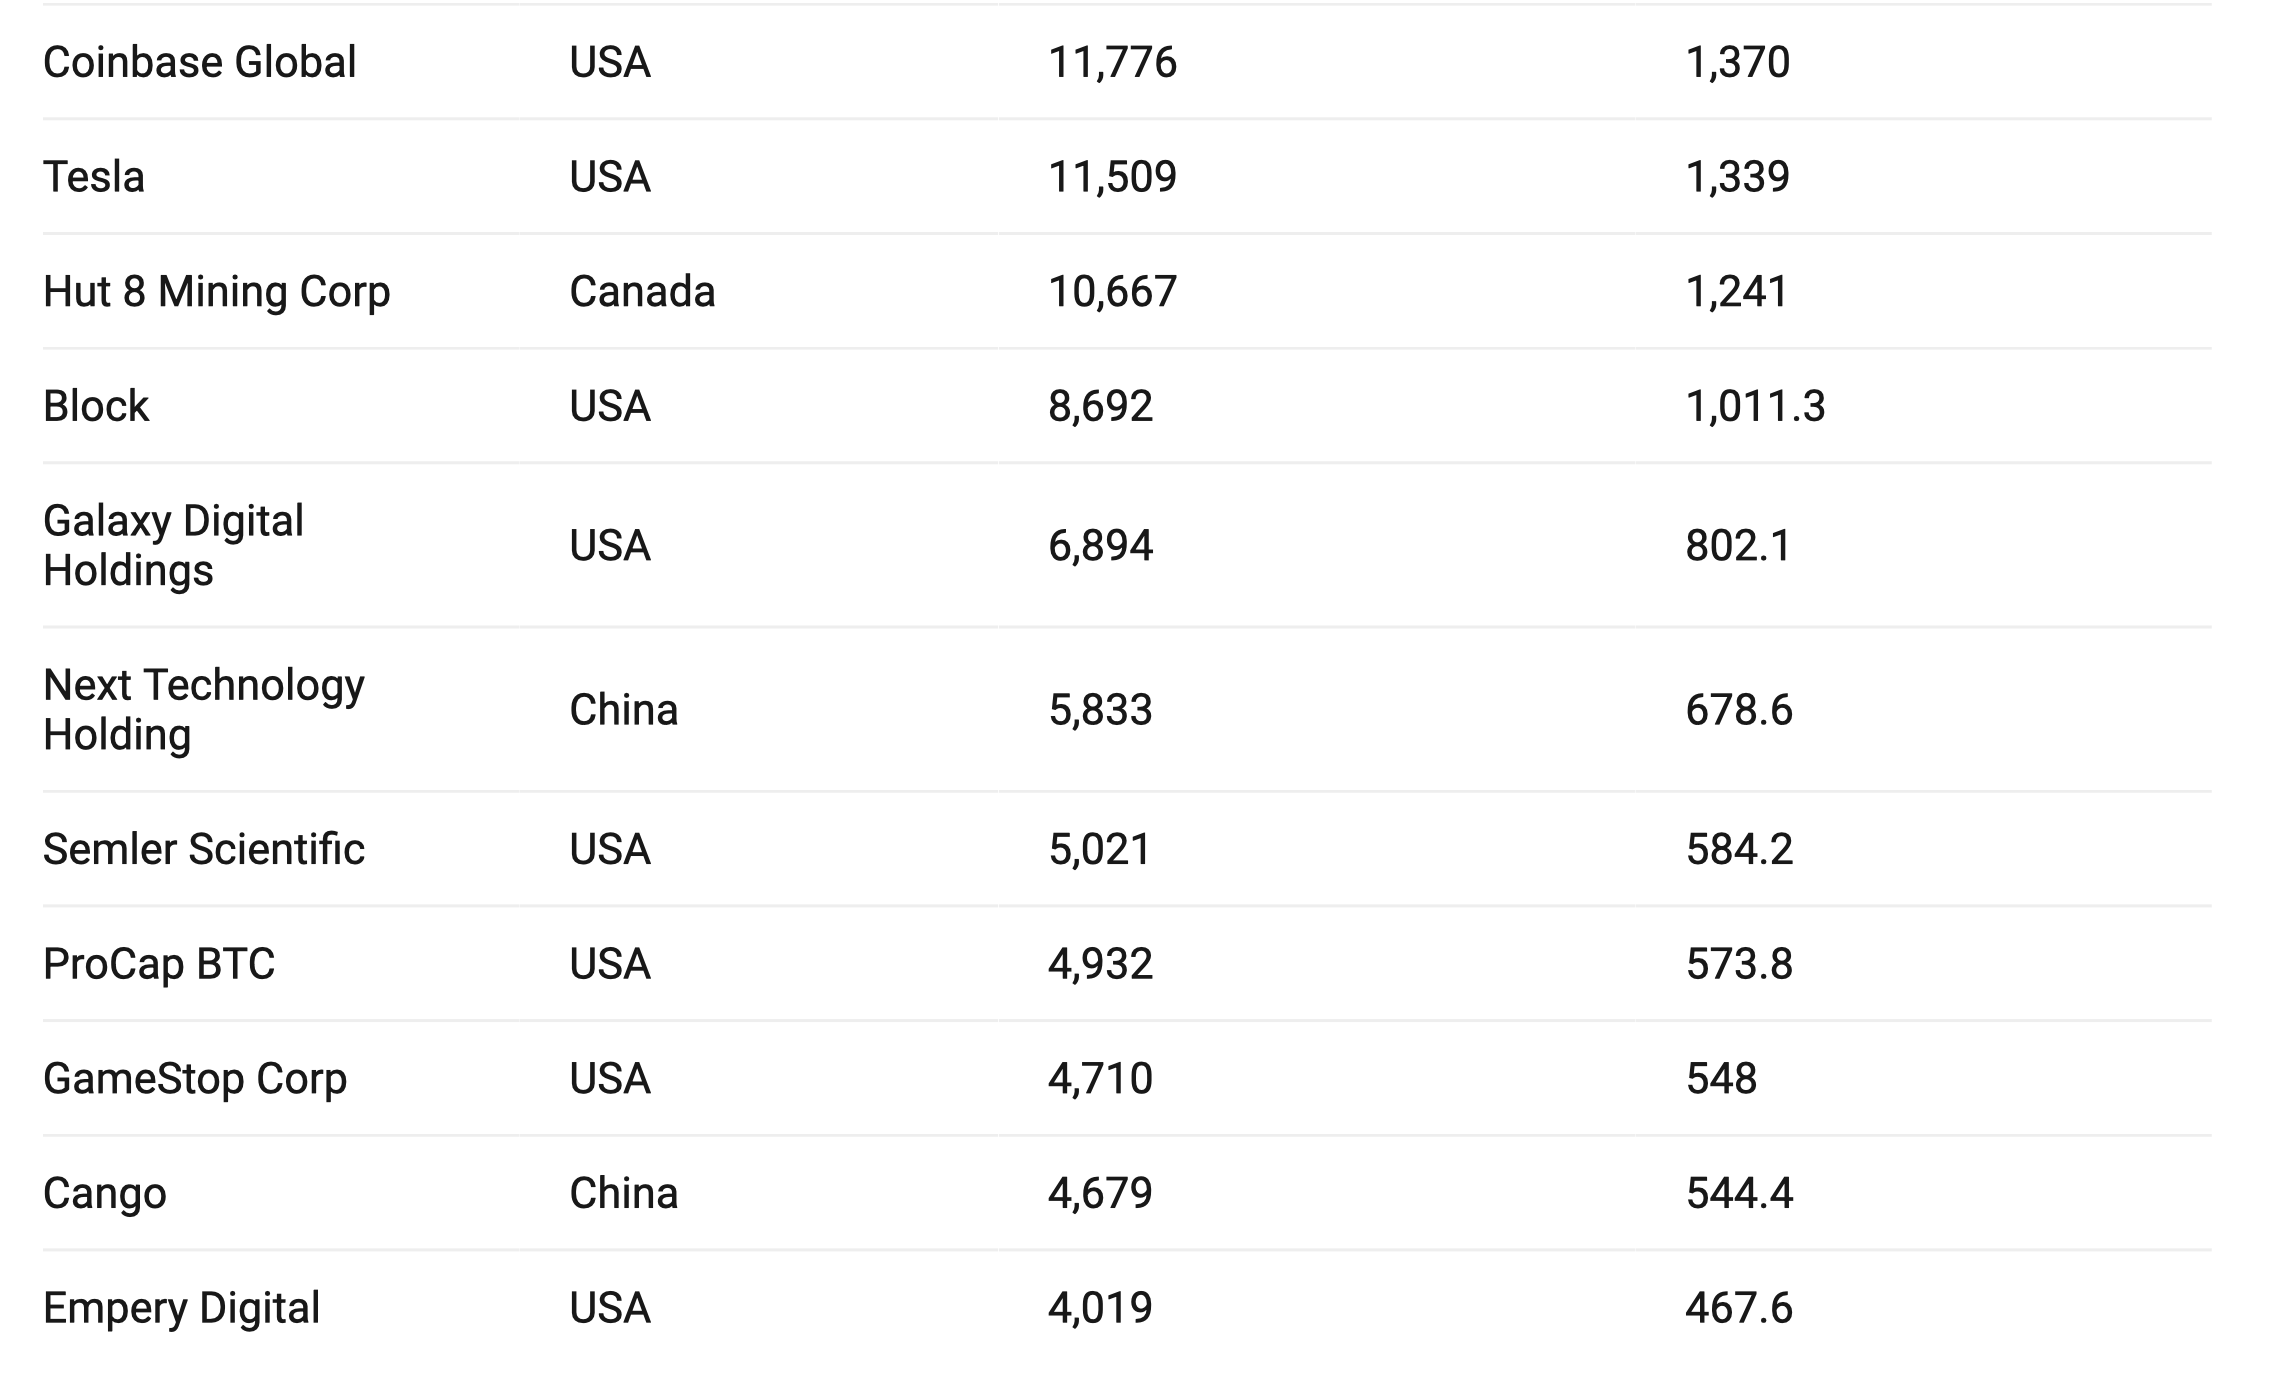Click the Next Technology Holding name
This screenshot has height=1386, width=2284.
(x=203, y=710)
